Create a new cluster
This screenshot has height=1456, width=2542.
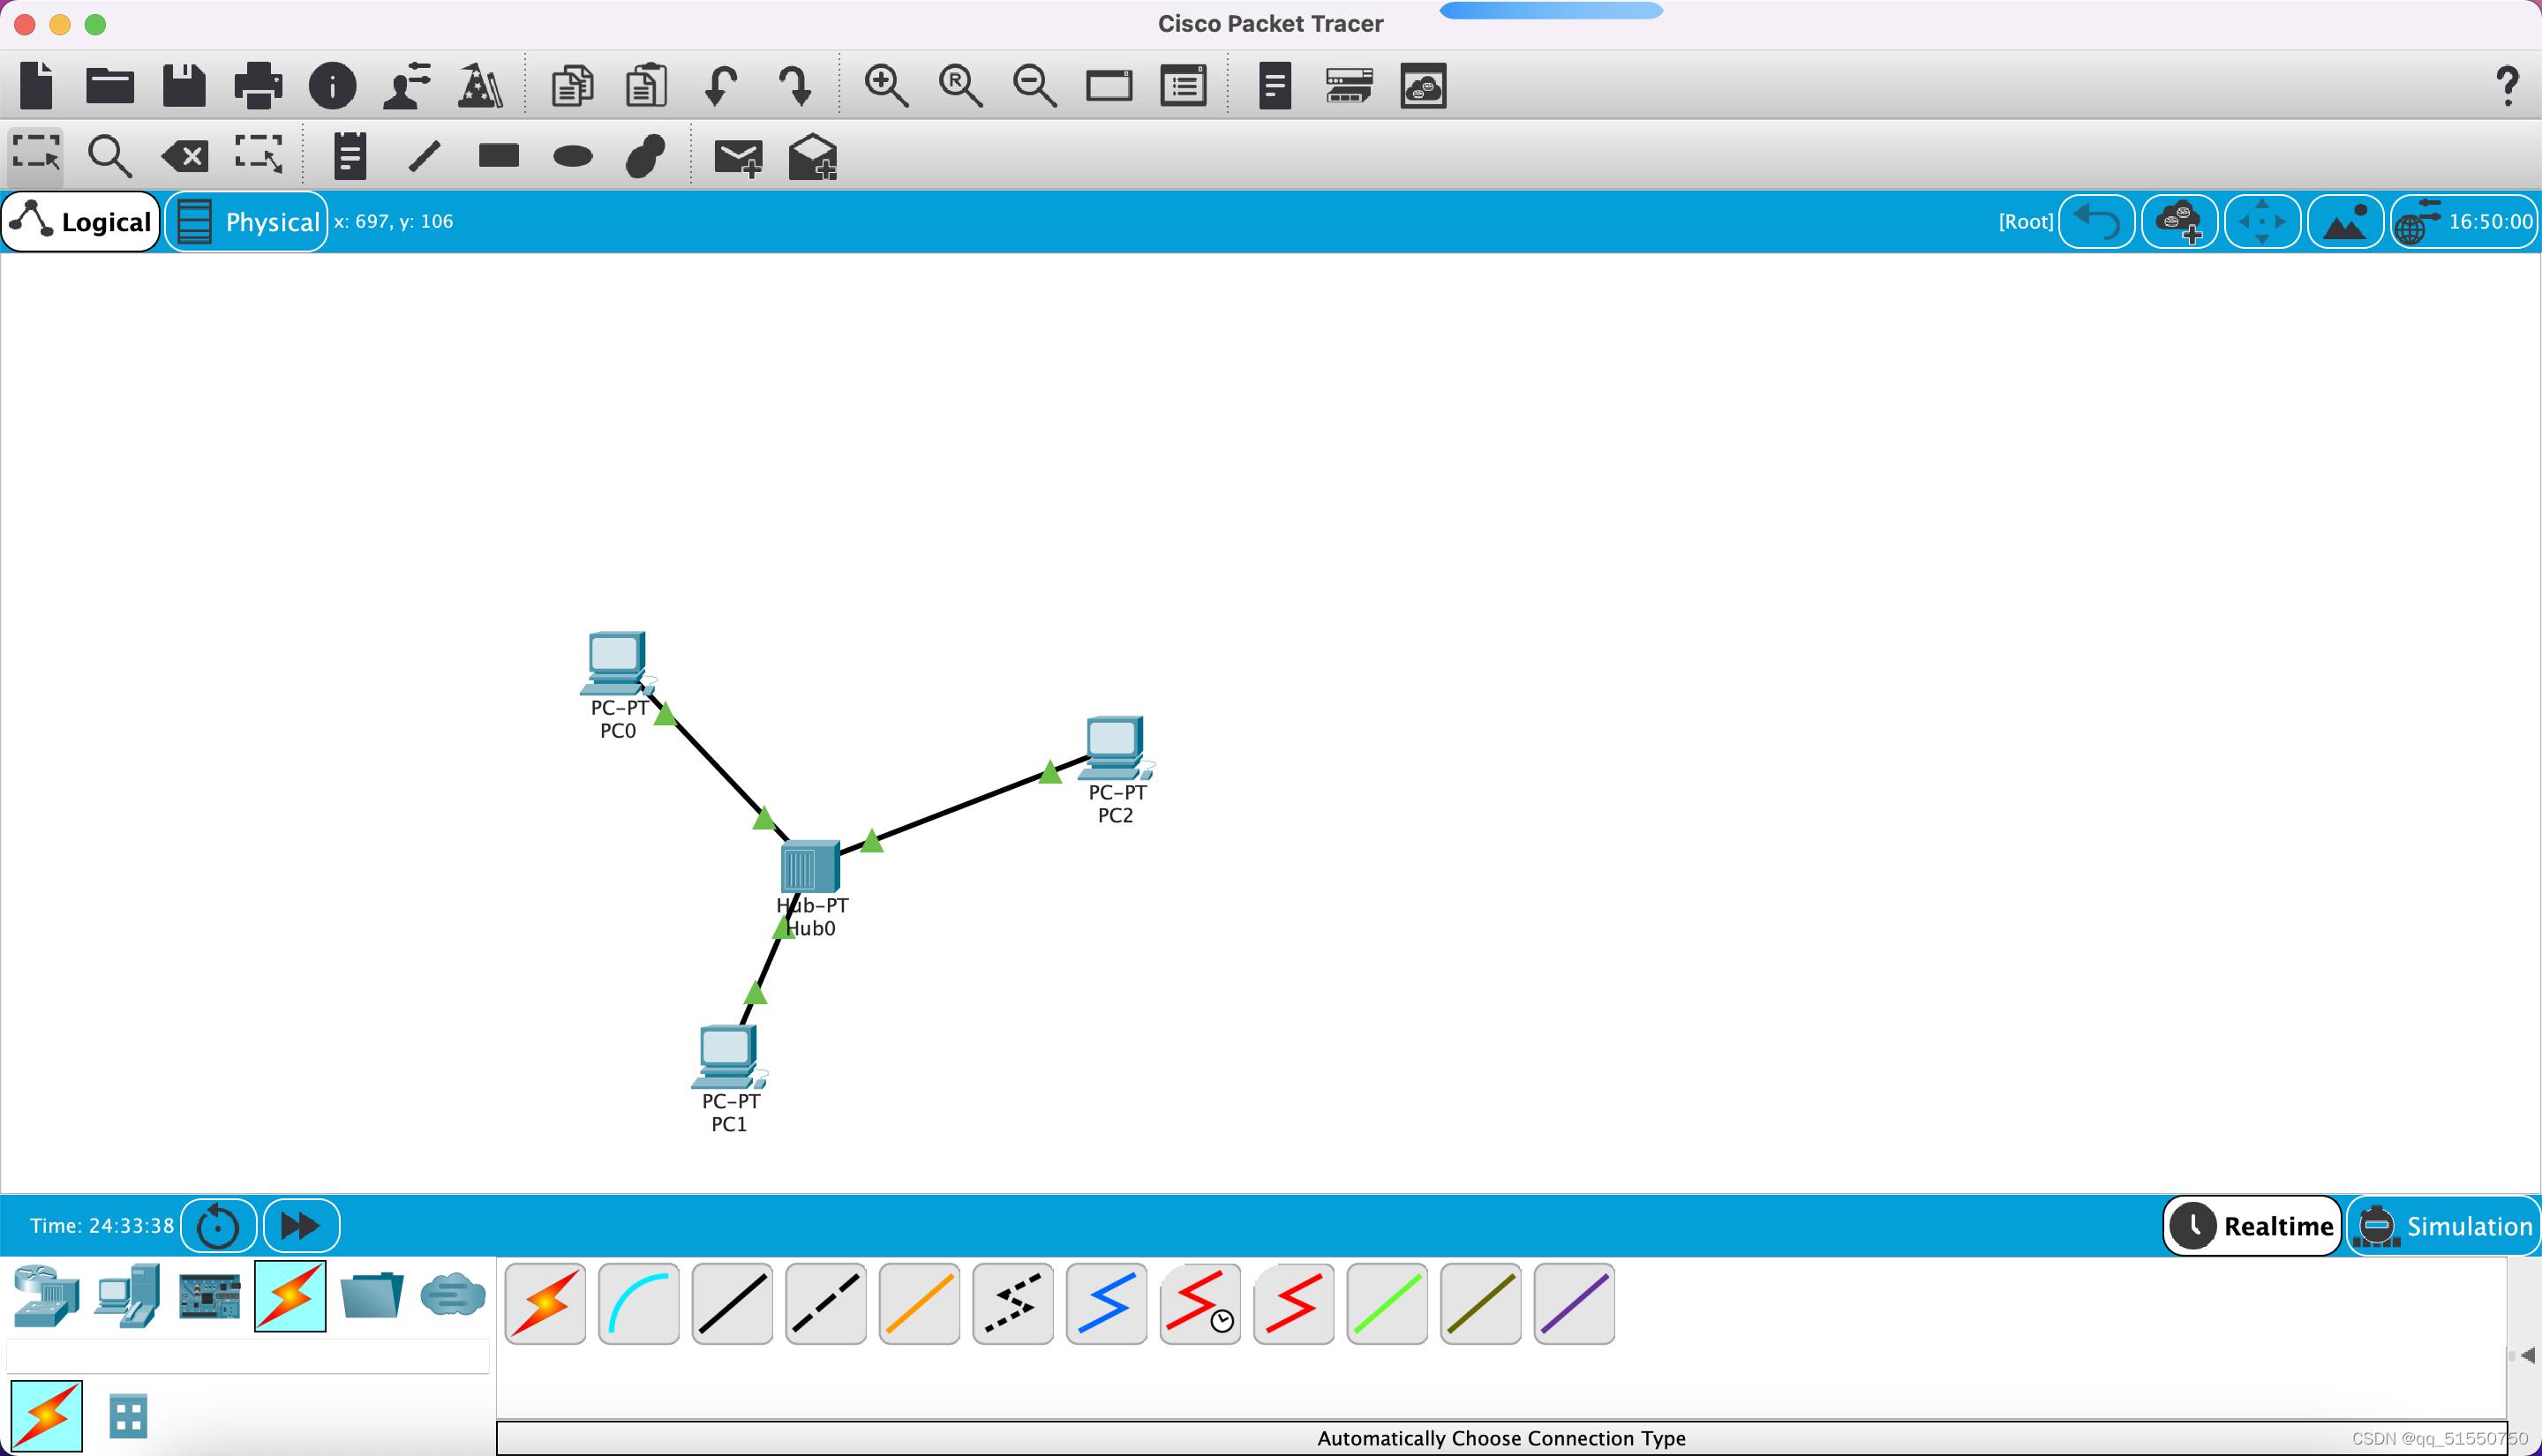[2180, 221]
